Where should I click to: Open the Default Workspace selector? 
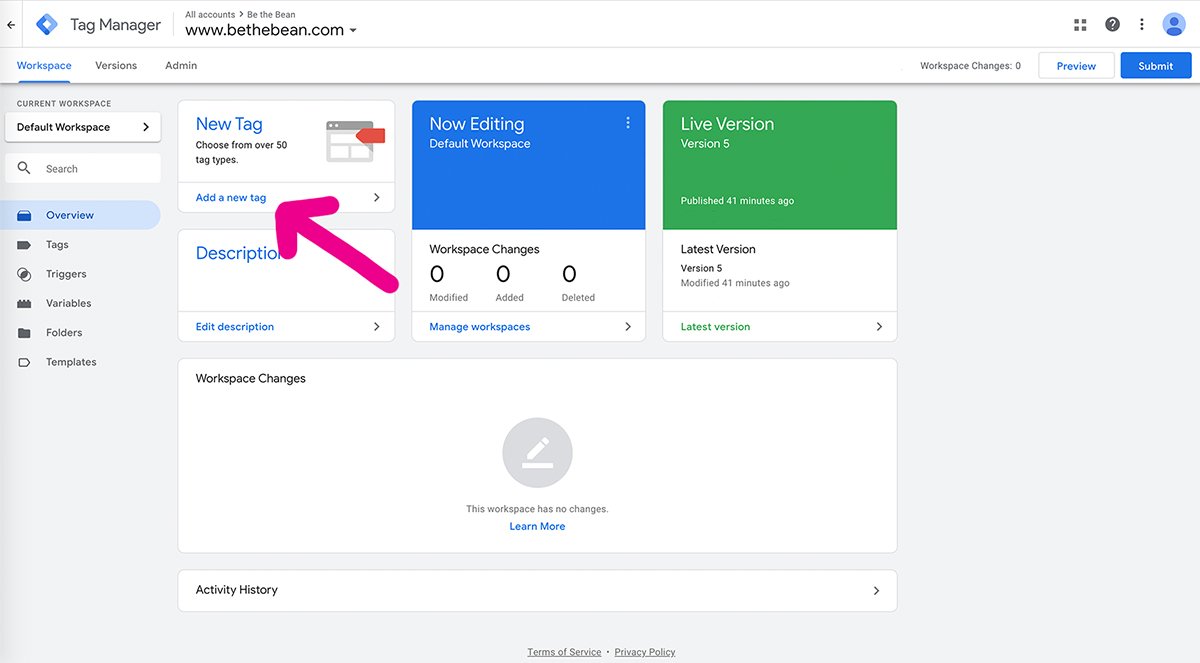point(83,127)
